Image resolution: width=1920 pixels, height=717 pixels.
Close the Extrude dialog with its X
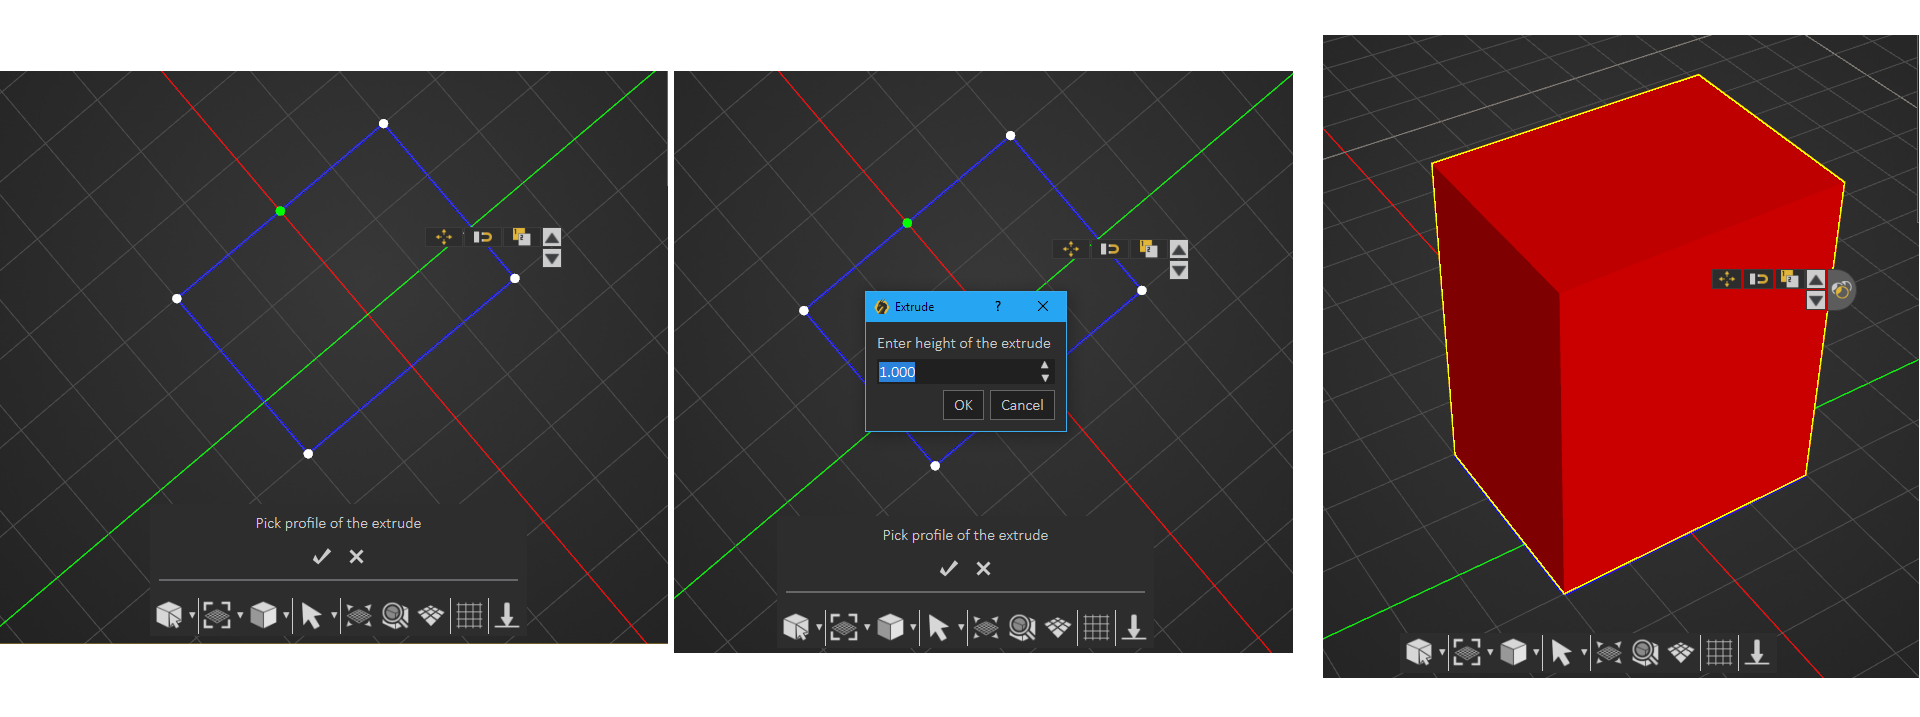coord(1043,306)
